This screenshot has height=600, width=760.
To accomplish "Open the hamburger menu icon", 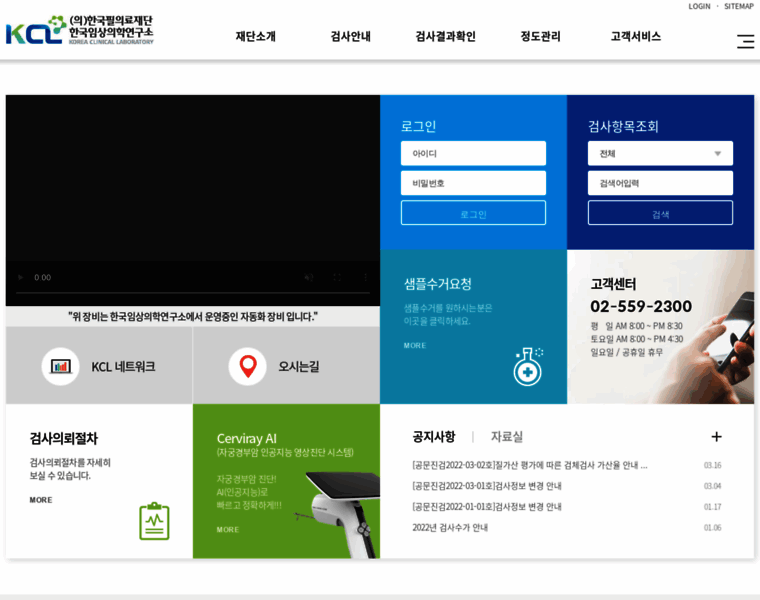I will (x=745, y=41).
